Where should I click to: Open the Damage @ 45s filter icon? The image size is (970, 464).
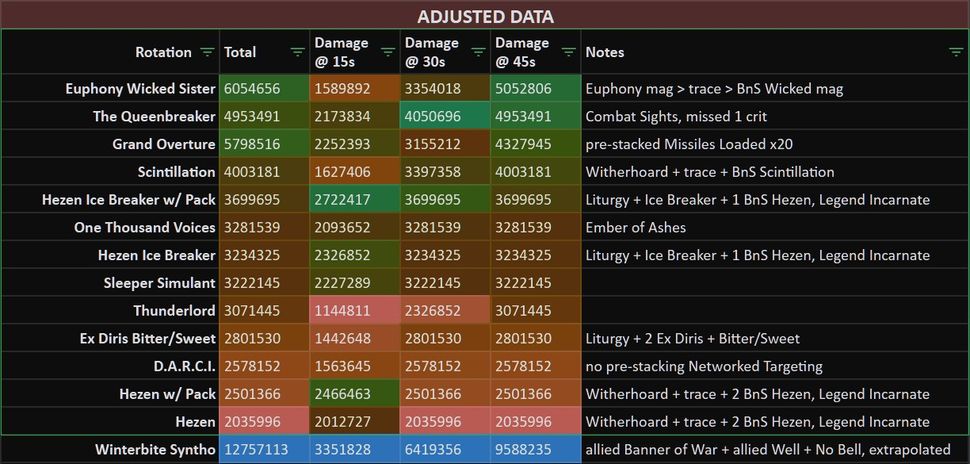click(x=569, y=53)
